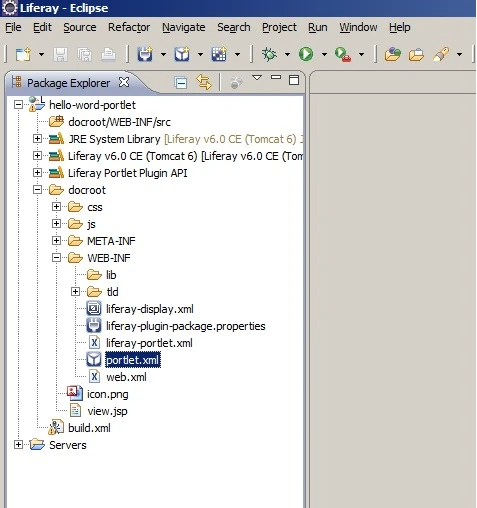Open the Debug dropdown arrow
The image size is (477, 508).
click(287, 54)
